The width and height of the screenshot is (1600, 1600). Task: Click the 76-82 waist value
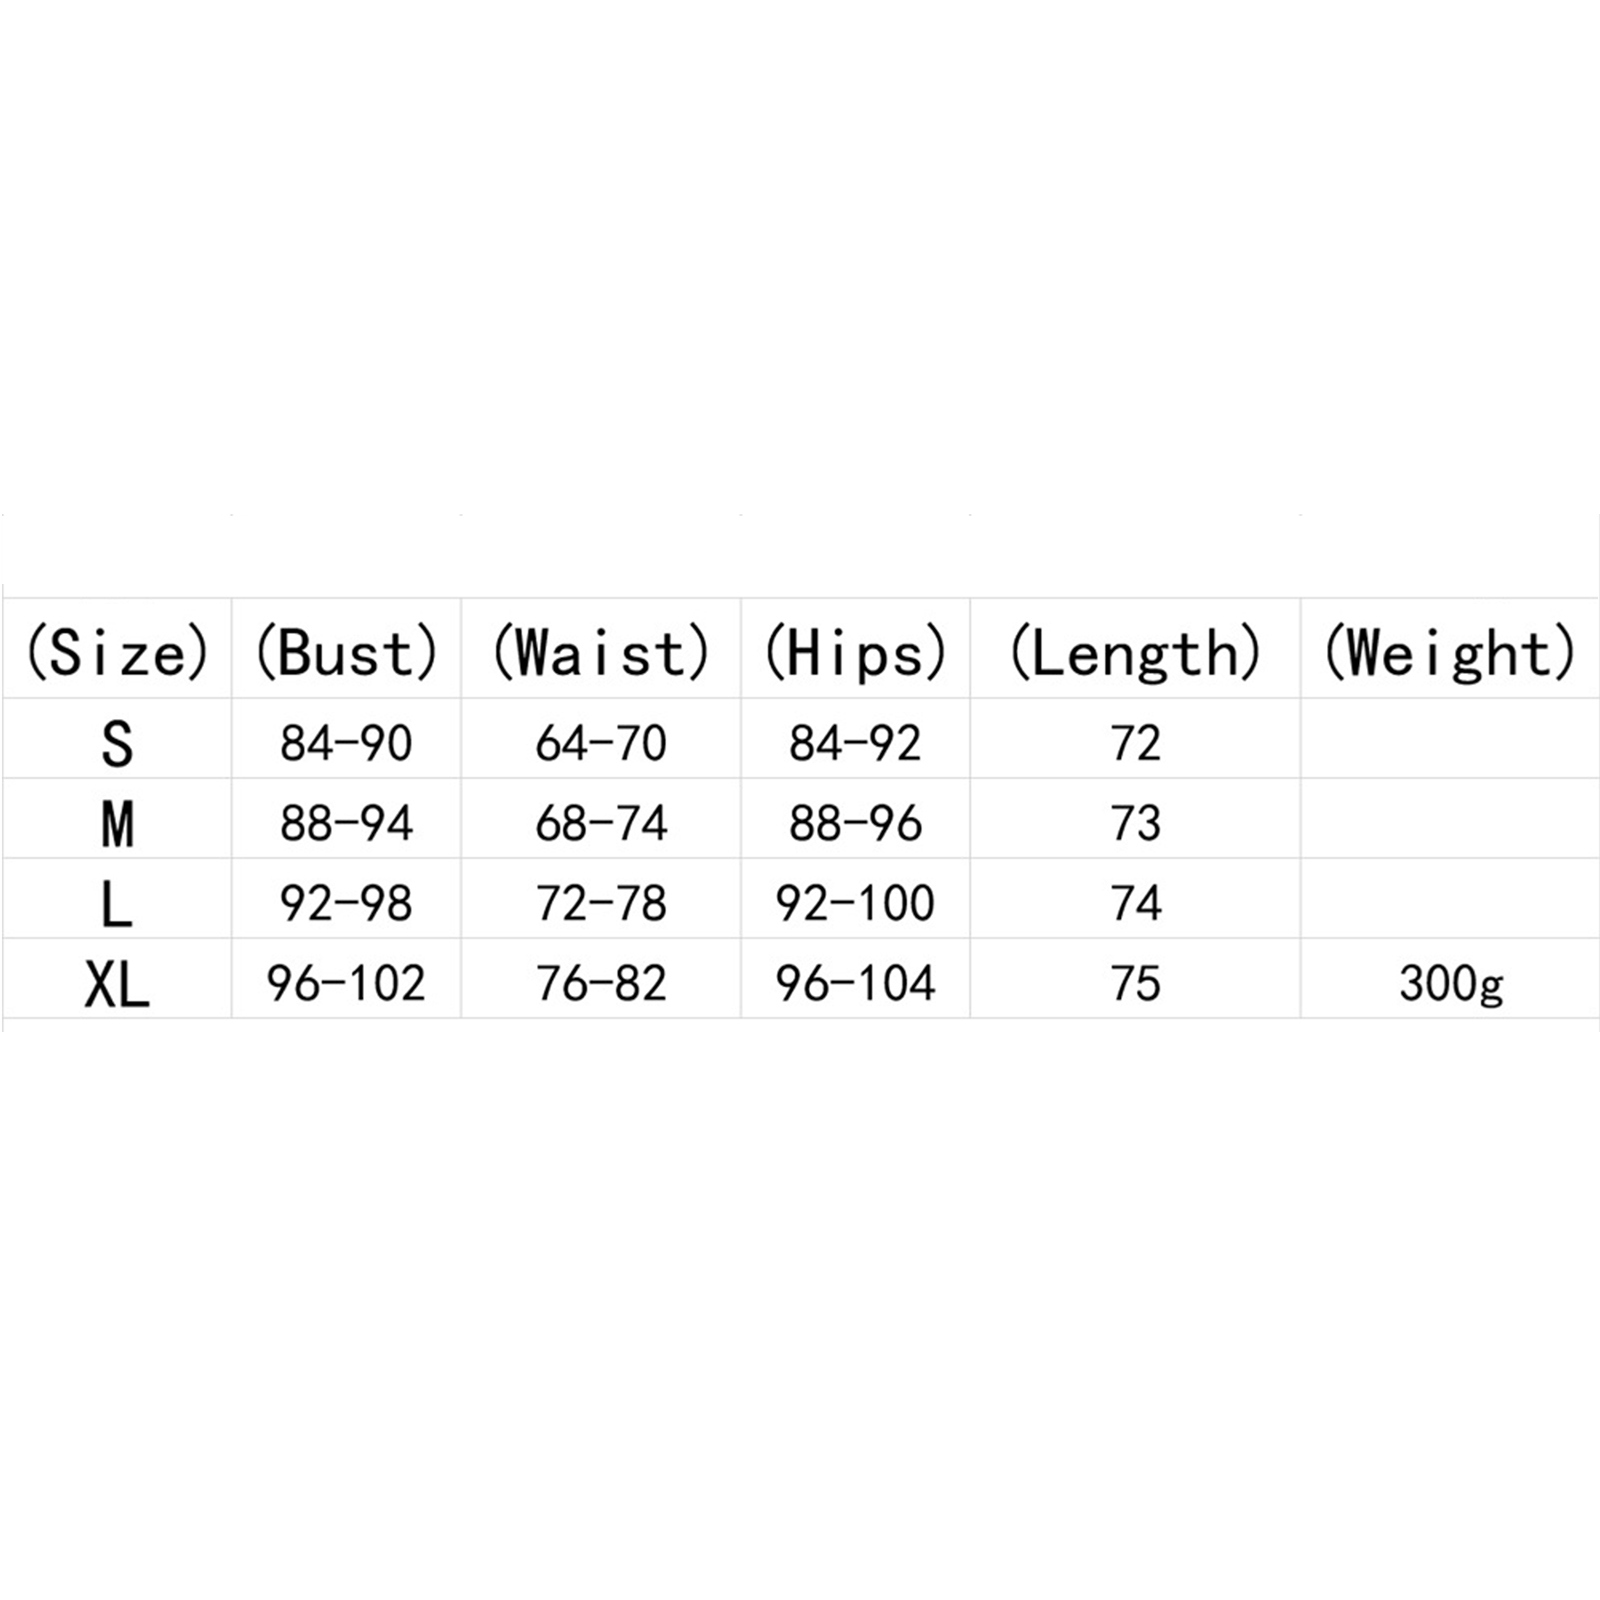click(x=600, y=983)
